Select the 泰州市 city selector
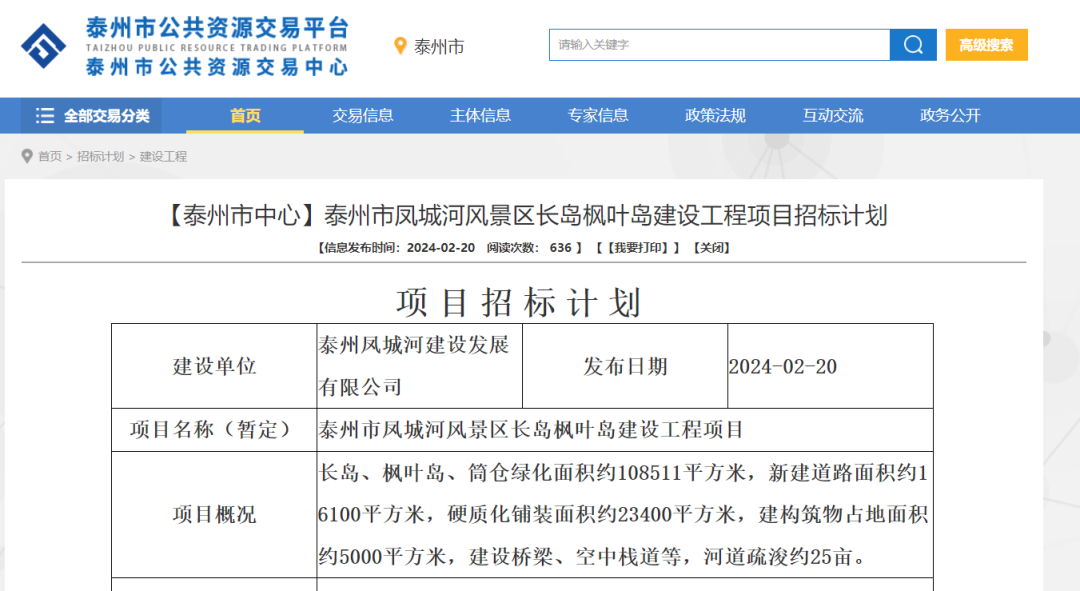Viewport: 1080px width, 591px height. point(439,47)
